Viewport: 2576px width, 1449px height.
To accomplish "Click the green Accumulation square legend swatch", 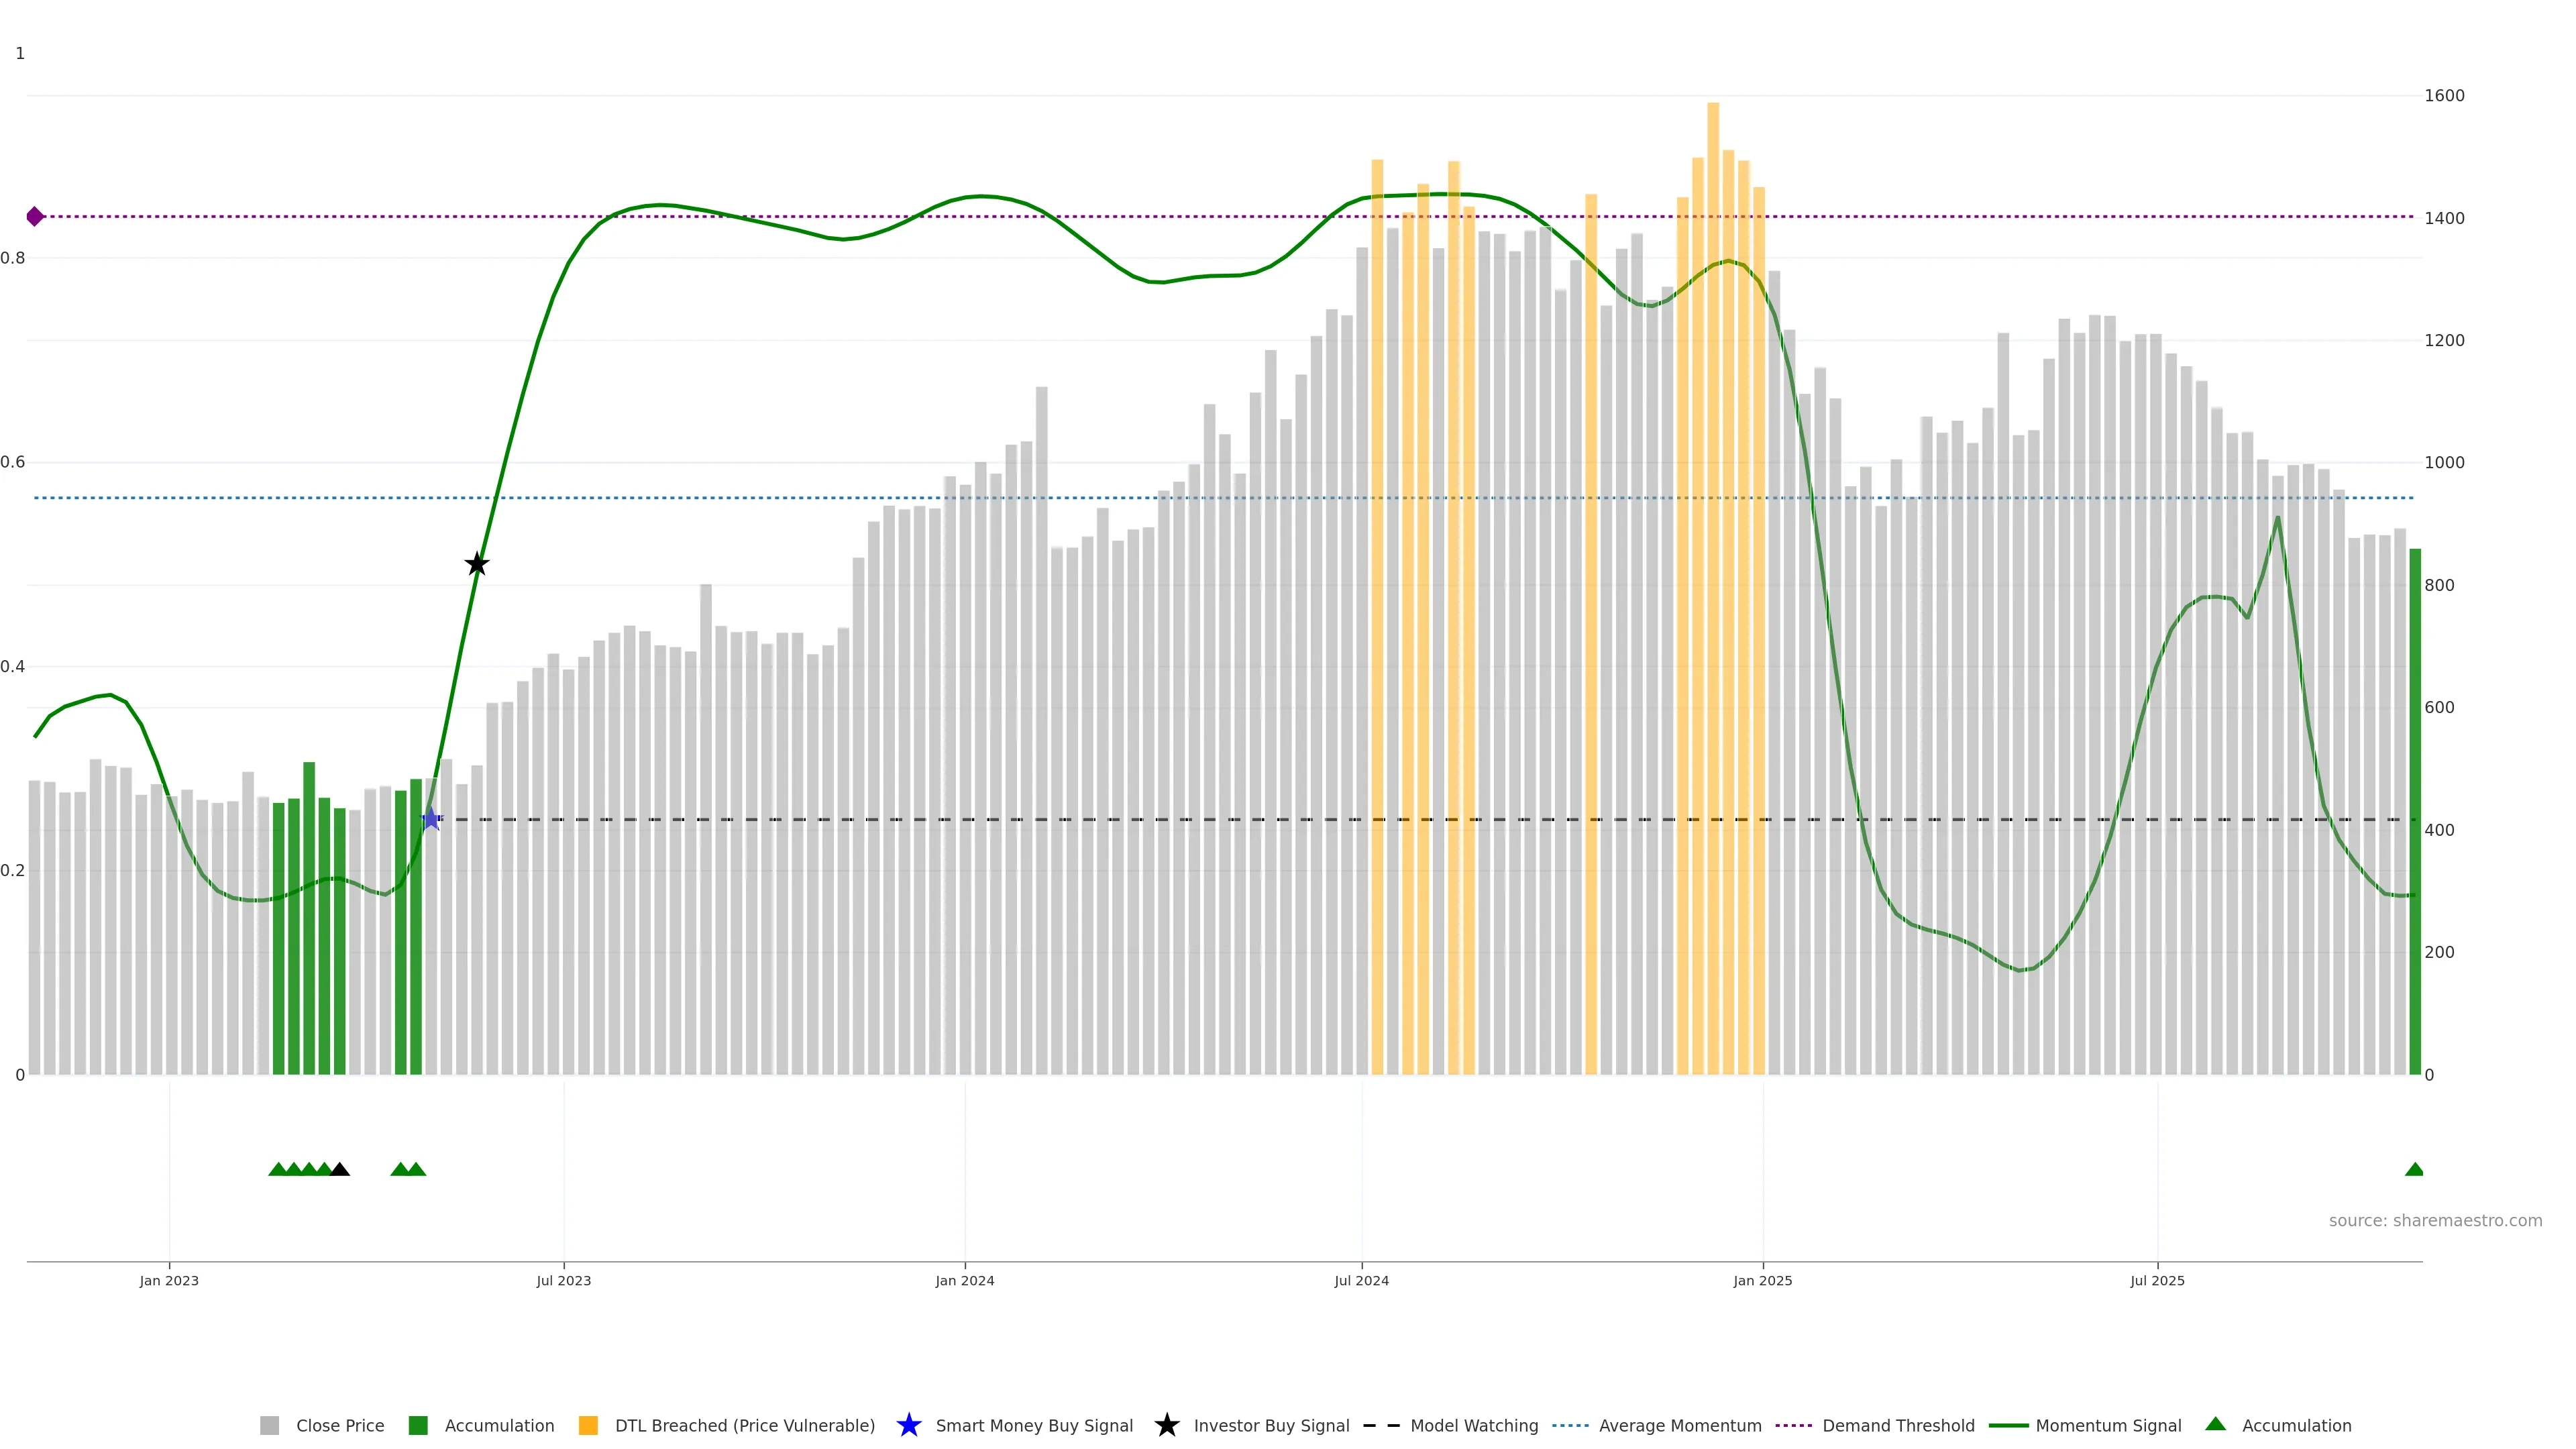I will tap(418, 1425).
